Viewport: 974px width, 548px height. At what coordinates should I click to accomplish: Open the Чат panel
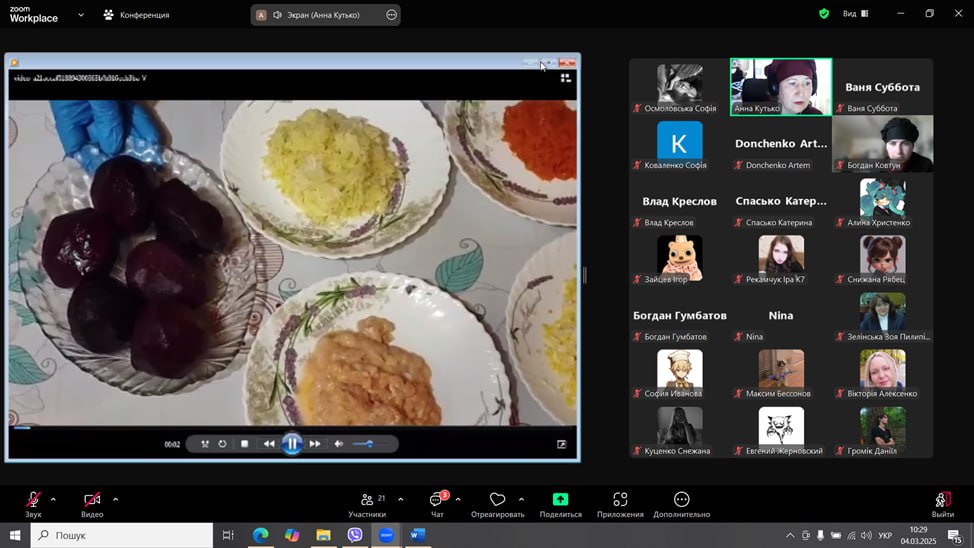(x=437, y=500)
